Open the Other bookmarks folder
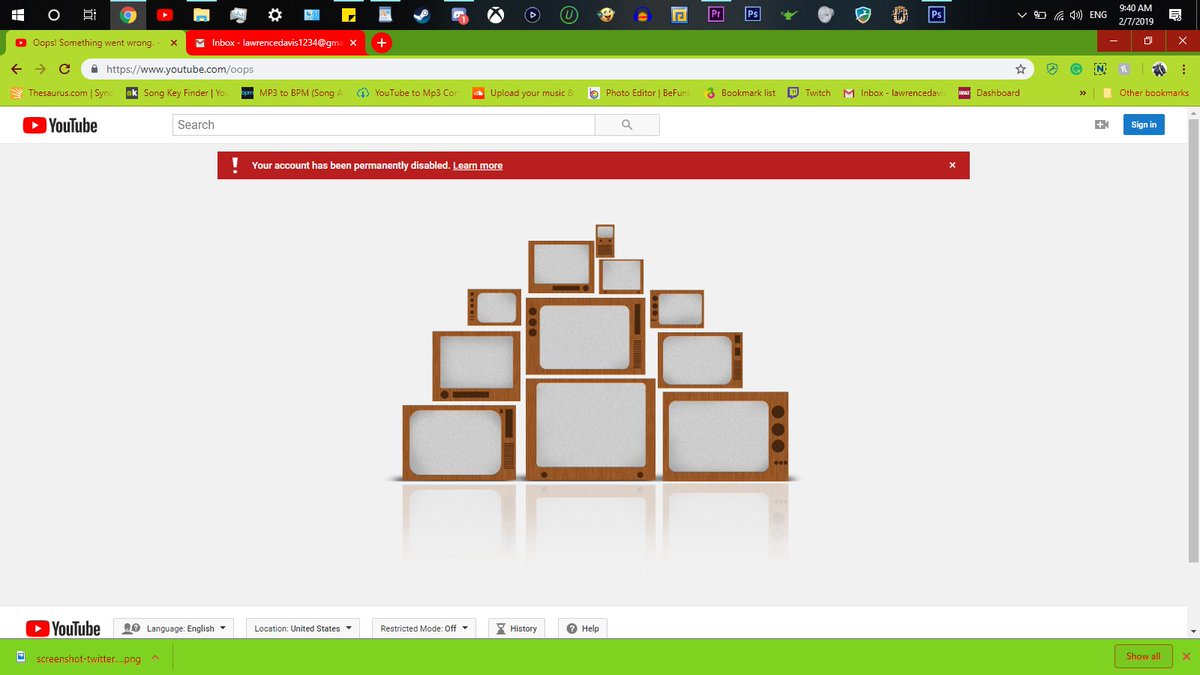 click(x=1146, y=93)
